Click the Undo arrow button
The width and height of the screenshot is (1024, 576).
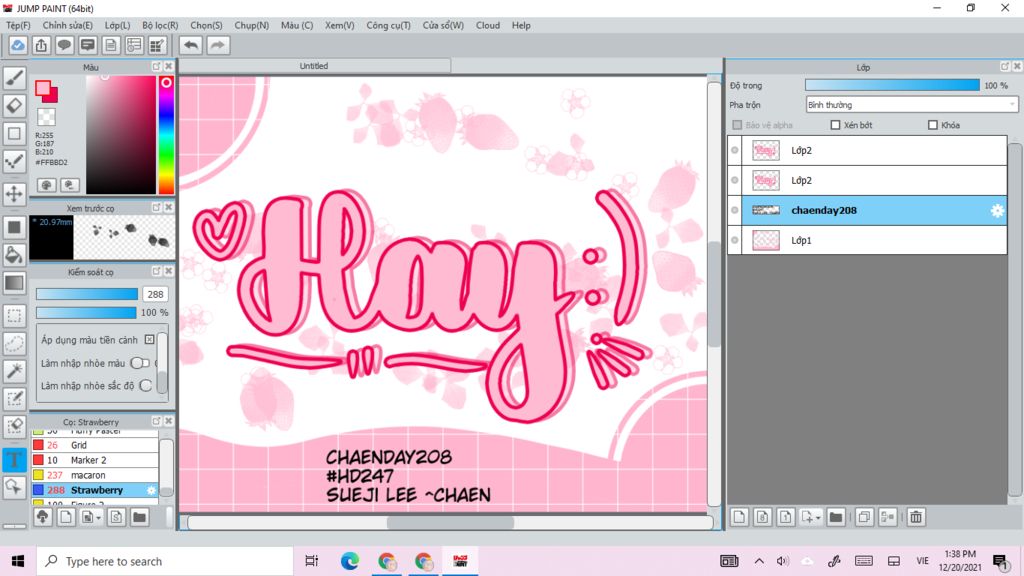(191, 45)
